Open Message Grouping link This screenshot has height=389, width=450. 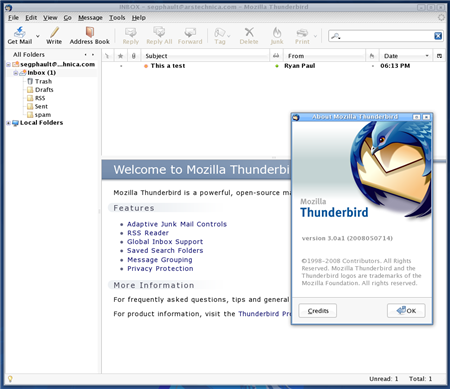[x=160, y=260]
